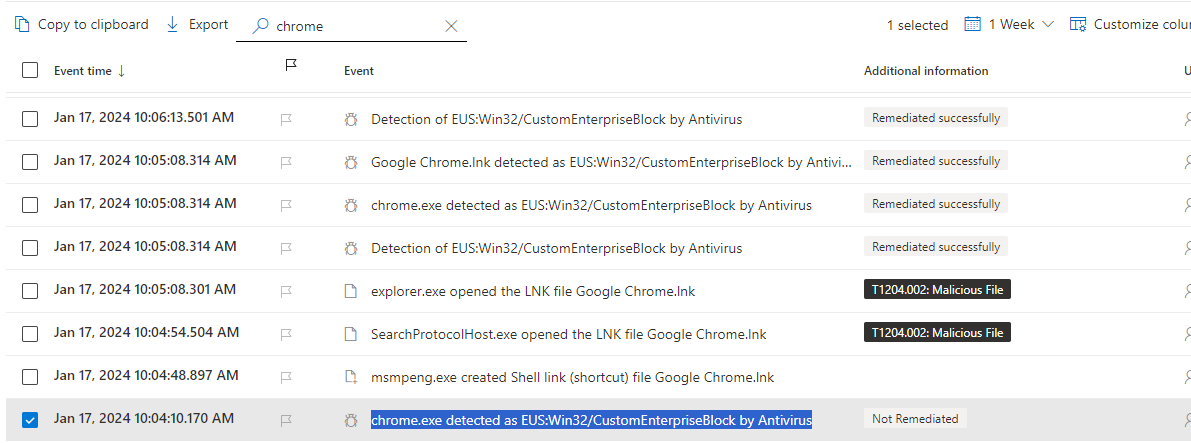Click the Event column header
The width and height of the screenshot is (1191, 443).
[359, 71]
